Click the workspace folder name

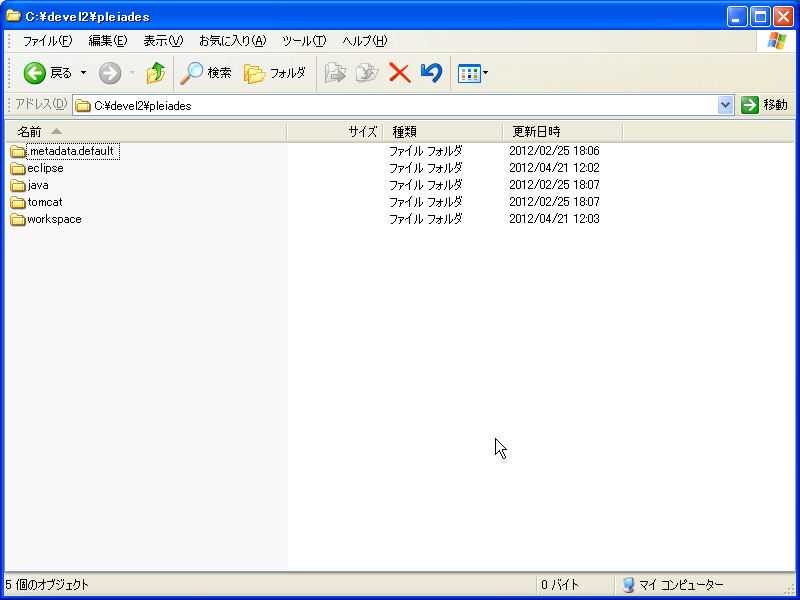[54, 219]
